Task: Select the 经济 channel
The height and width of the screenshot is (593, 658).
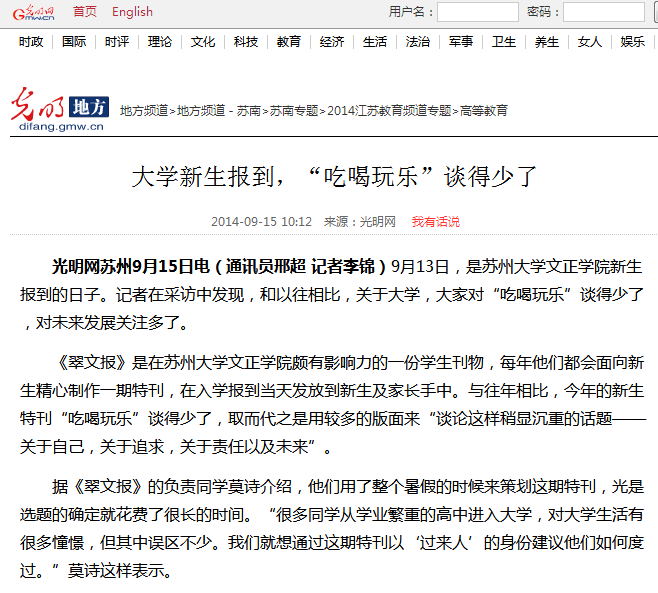Action: [x=332, y=42]
